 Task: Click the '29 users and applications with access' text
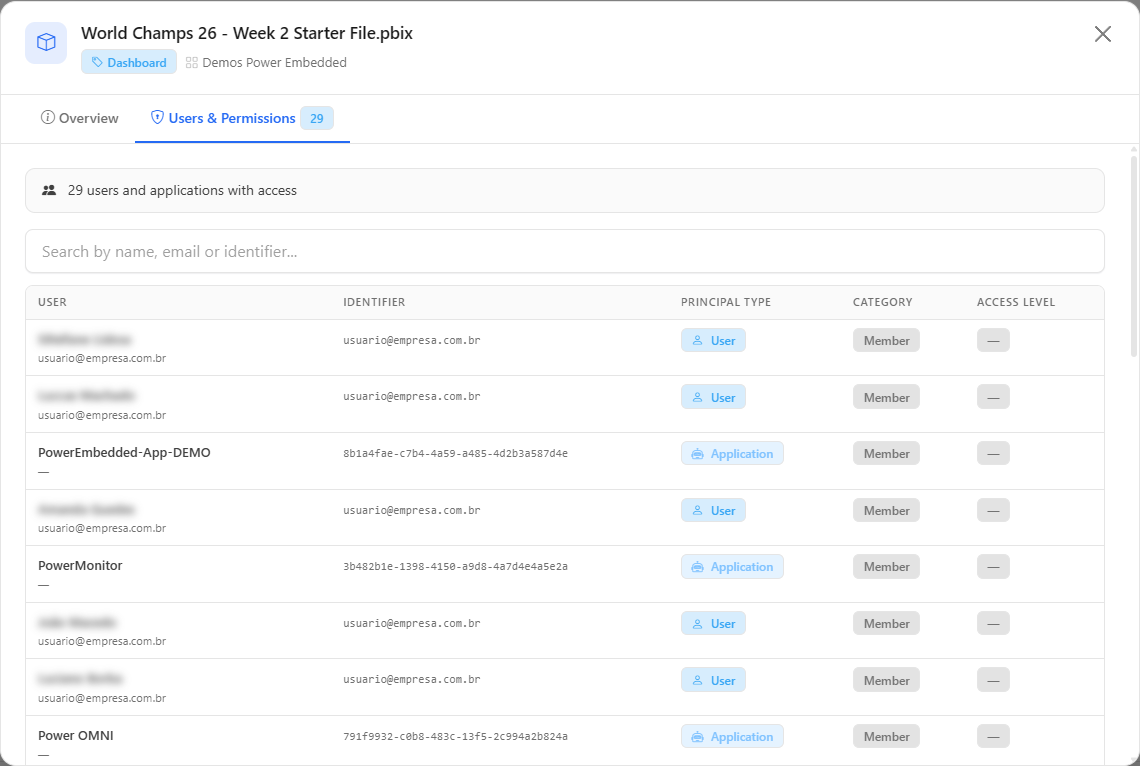tap(182, 190)
